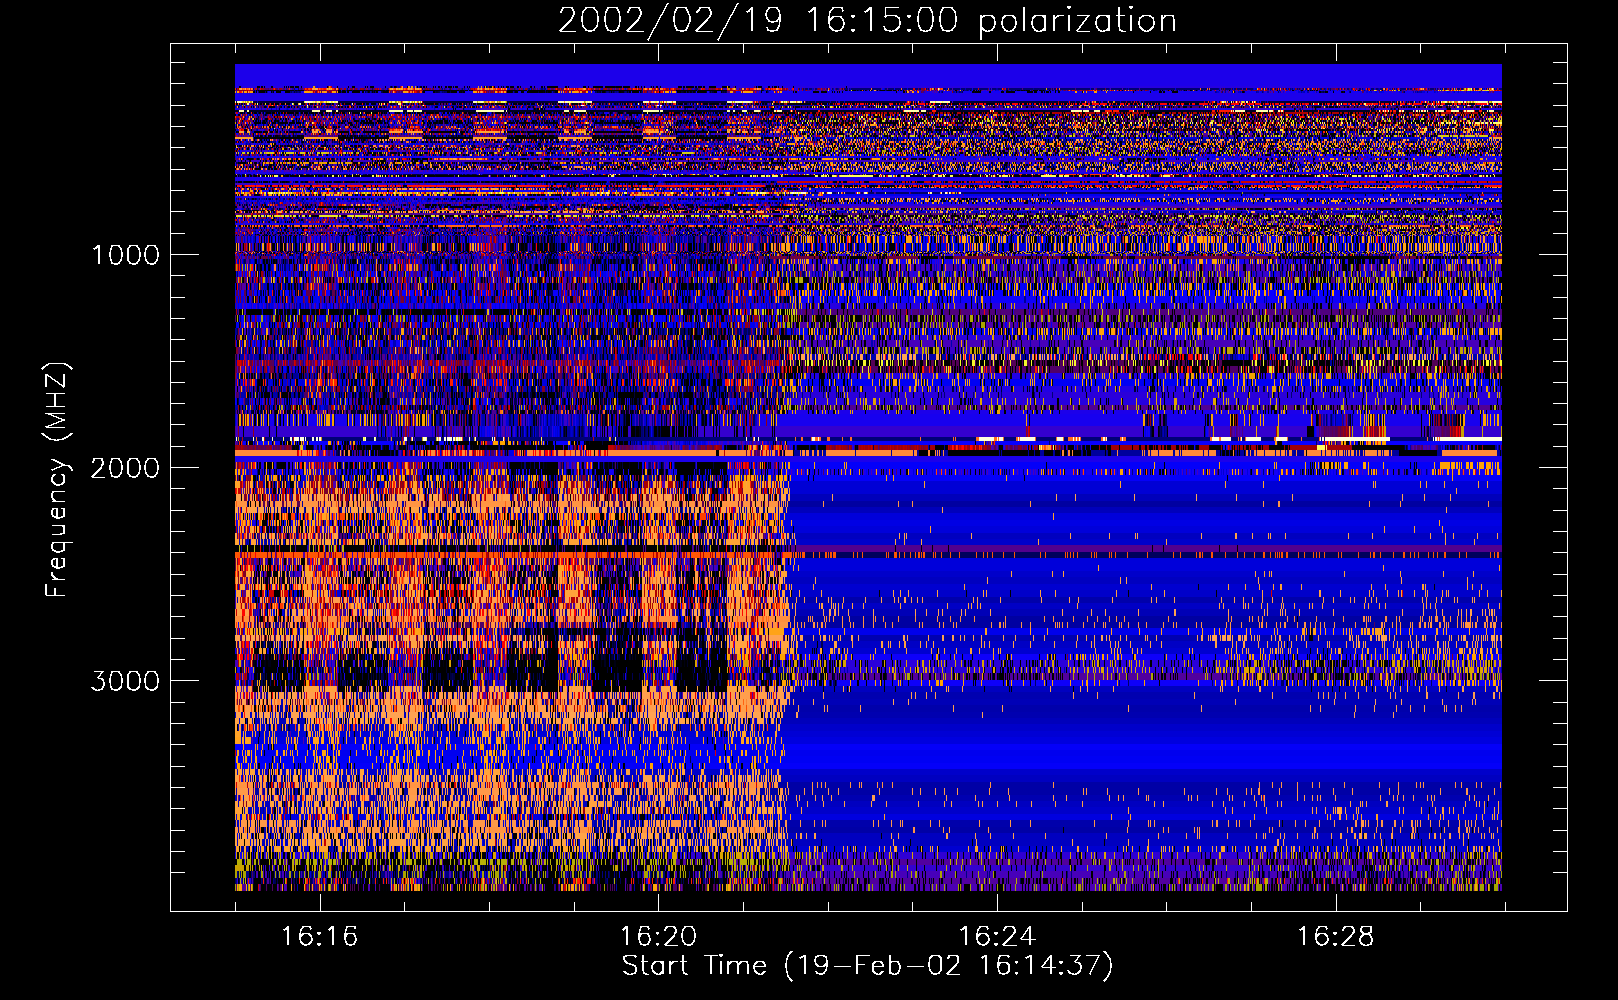This screenshot has width=1618, height=1000.
Task: Click the "16:28" time tick label
Action: [1336, 936]
